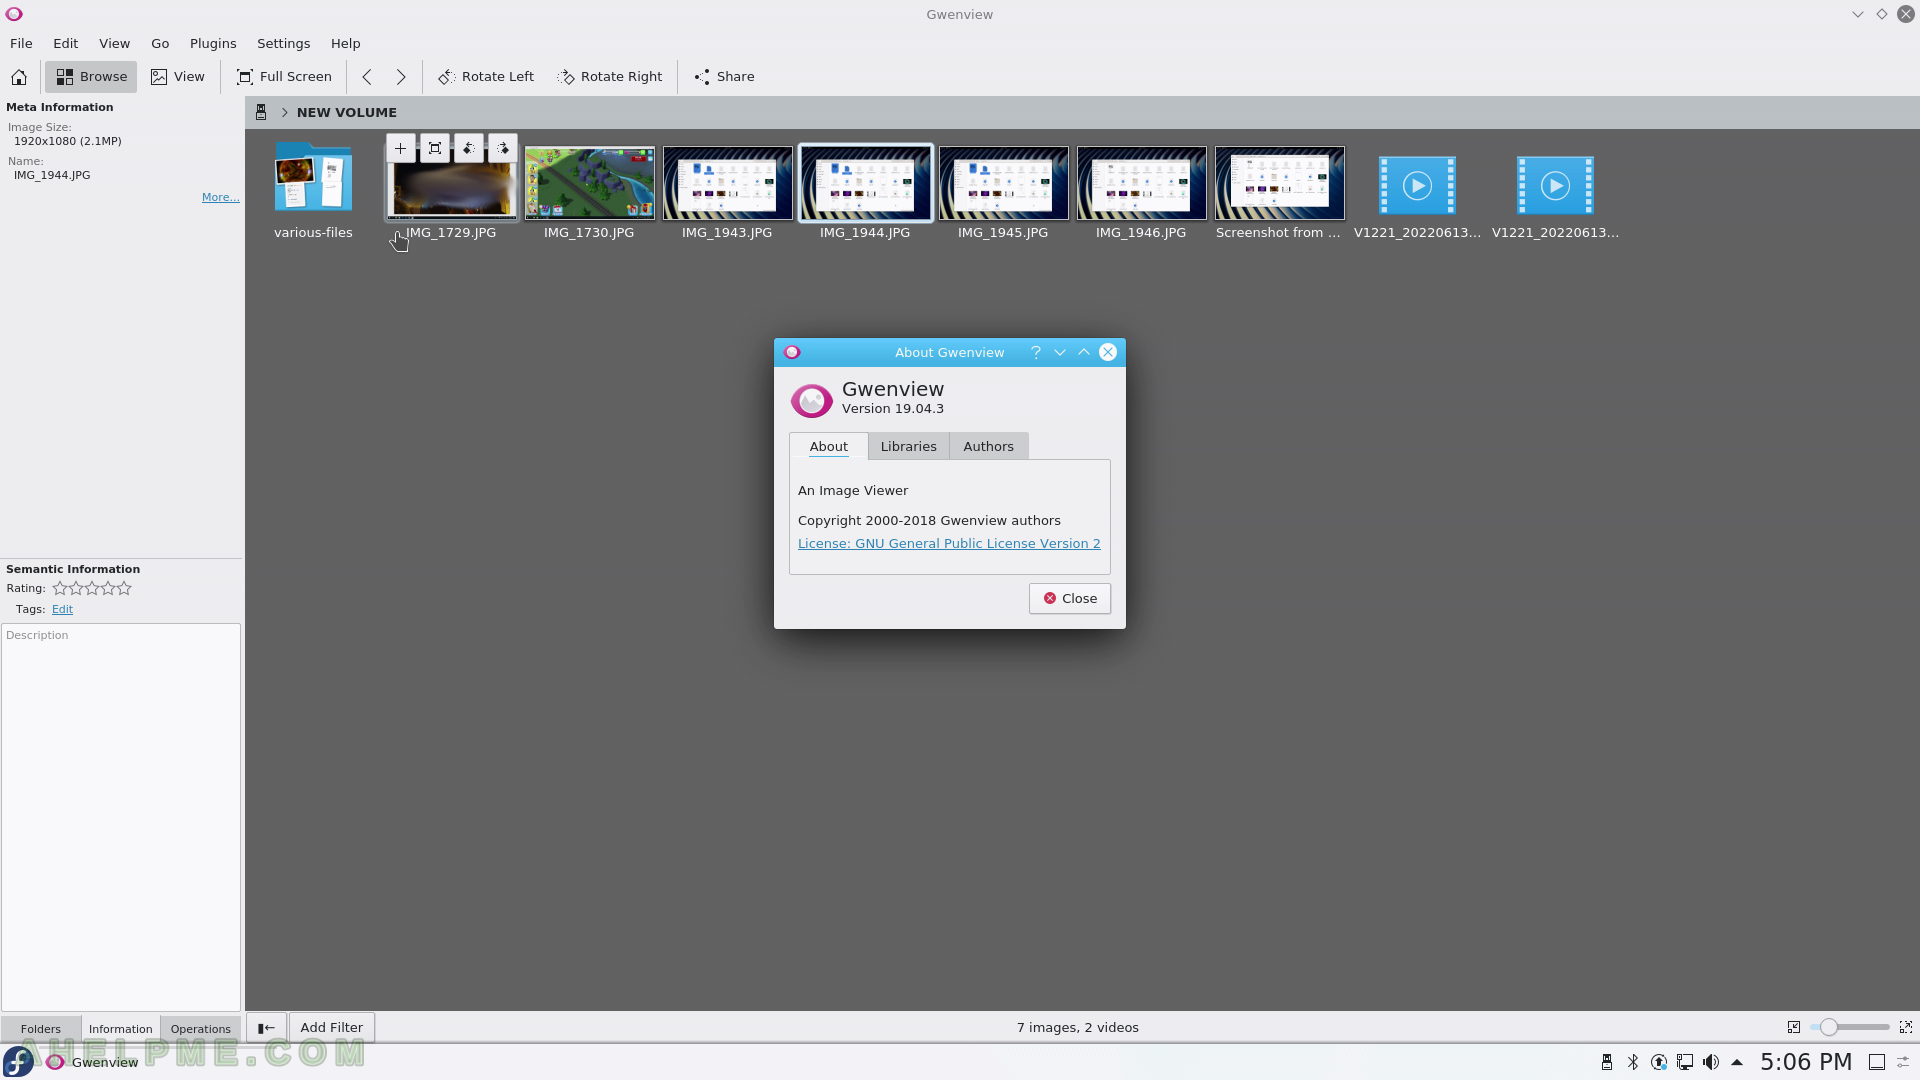Open the software updates tray icon
This screenshot has height=1080, width=1920.
pos(1659,1062)
